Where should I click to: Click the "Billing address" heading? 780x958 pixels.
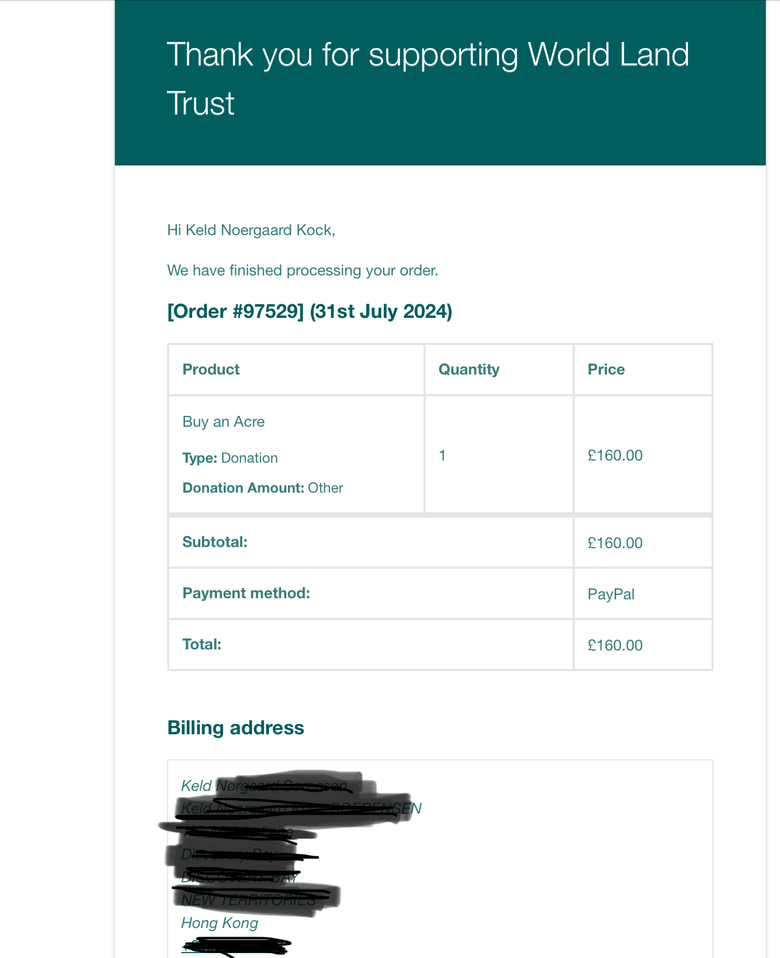(x=236, y=728)
